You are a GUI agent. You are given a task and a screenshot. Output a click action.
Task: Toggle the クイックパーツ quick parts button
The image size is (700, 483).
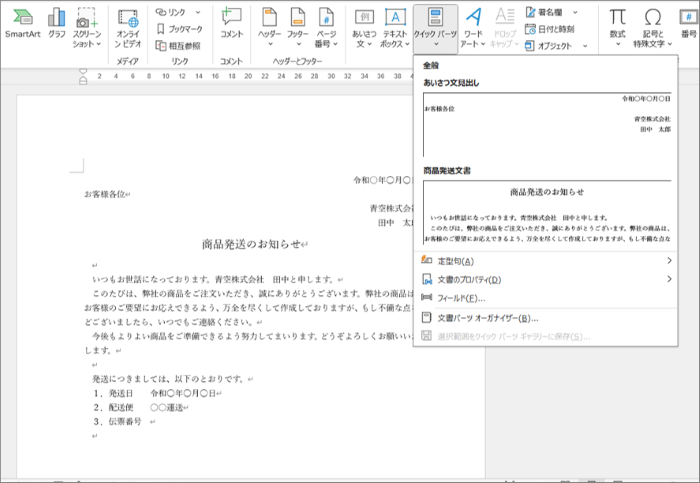(x=435, y=29)
